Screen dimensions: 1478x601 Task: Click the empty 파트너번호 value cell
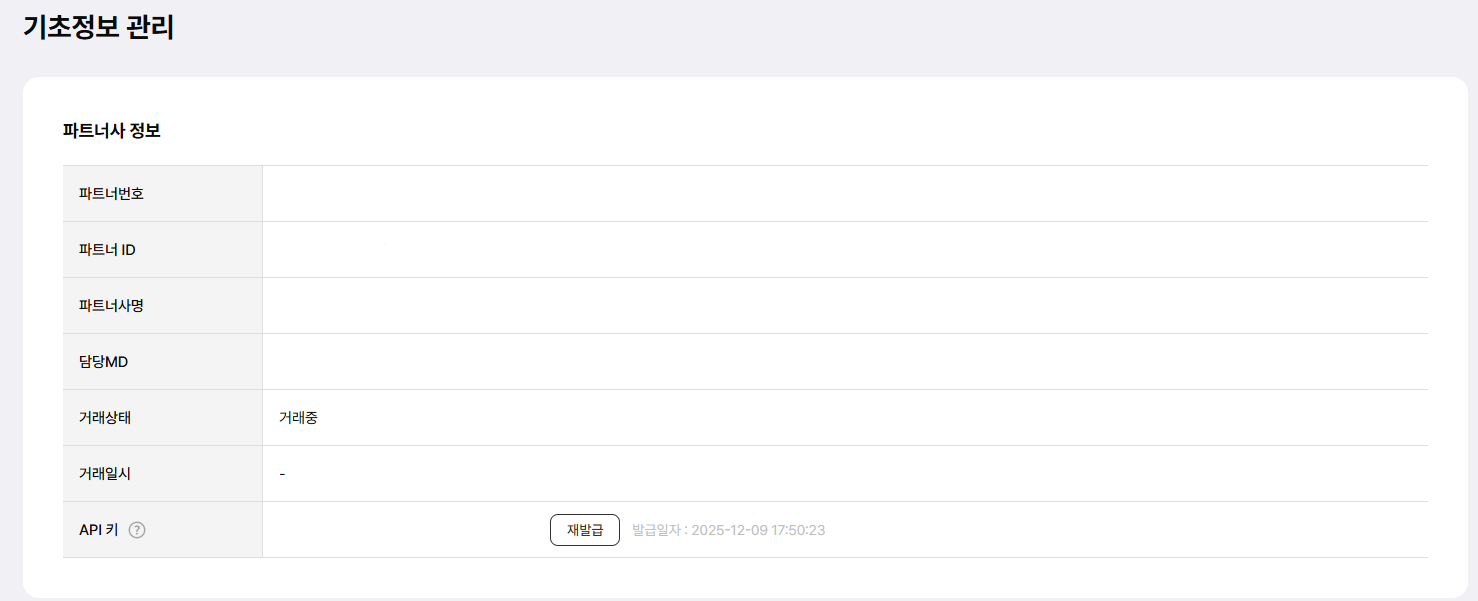[x=844, y=194]
